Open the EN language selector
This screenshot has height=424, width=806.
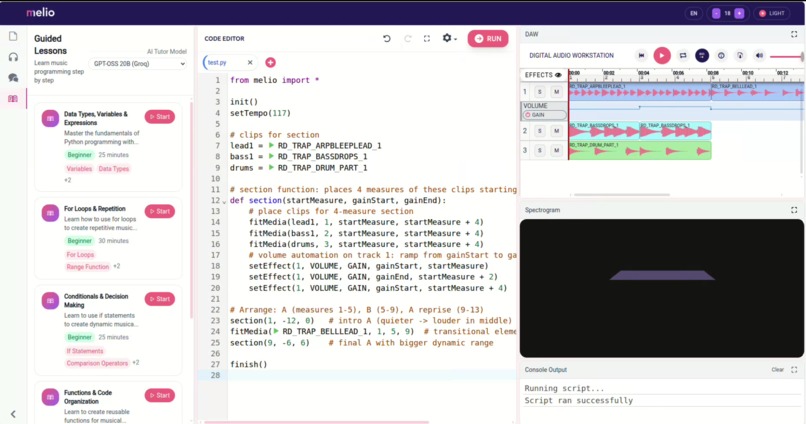693,13
